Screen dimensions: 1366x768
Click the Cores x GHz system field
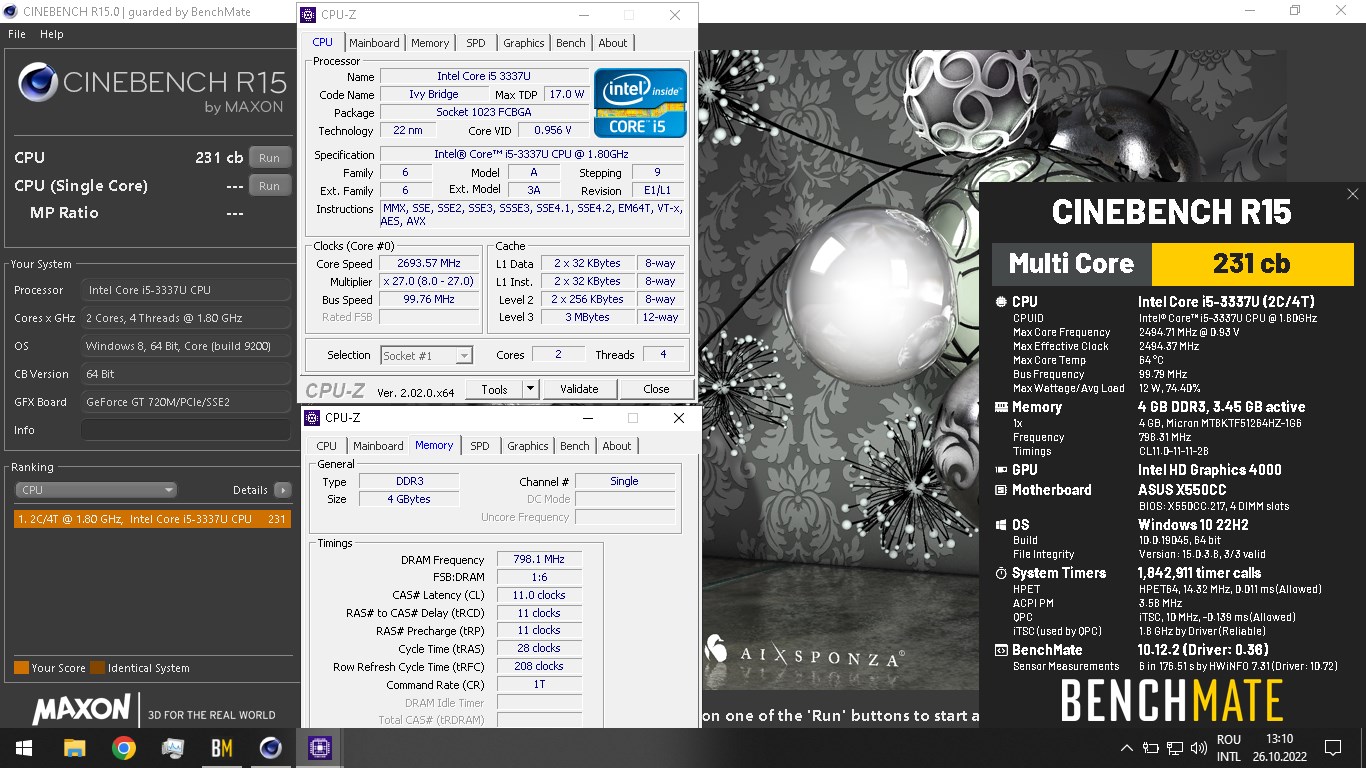coord(187,318)
